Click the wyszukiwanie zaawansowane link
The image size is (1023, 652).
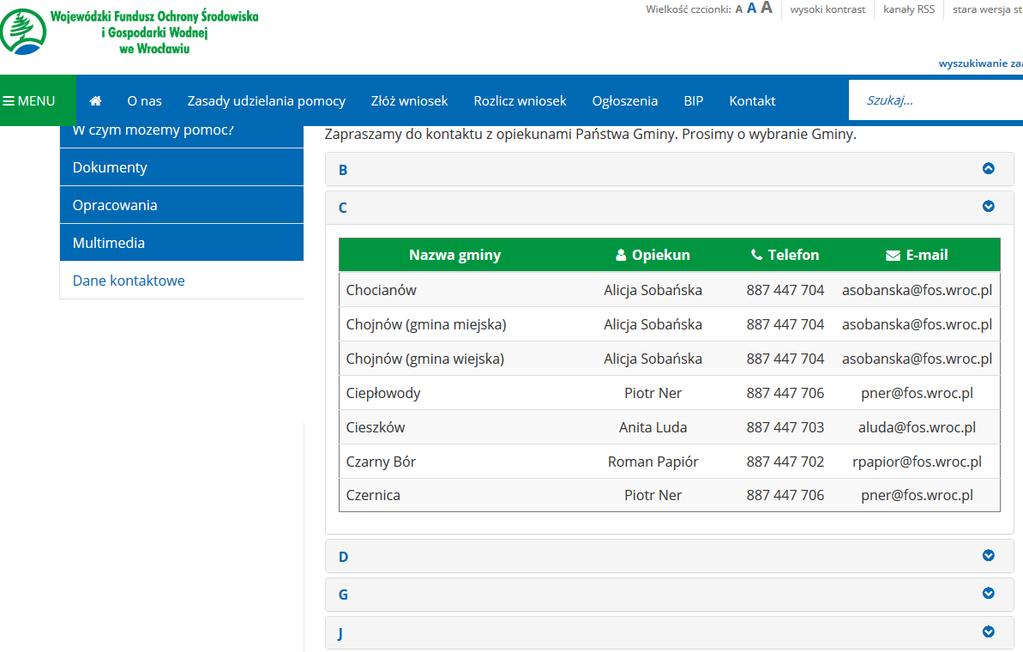pos(981,63)
